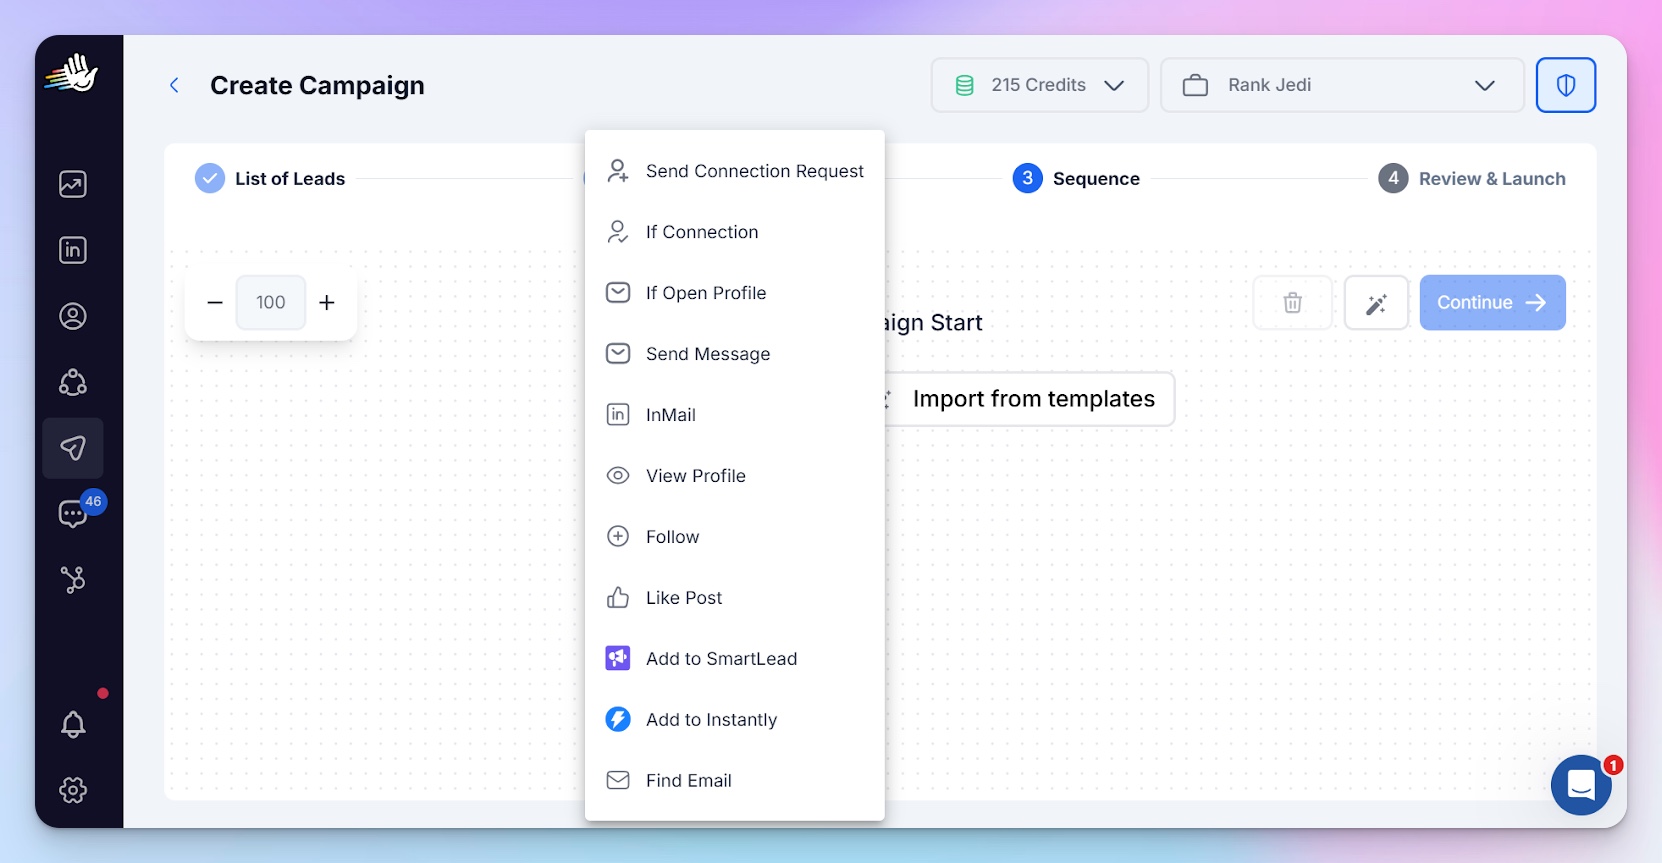
Task: Open the inbox chat icon with 46 badge
Action: click(x=73, y=514)
